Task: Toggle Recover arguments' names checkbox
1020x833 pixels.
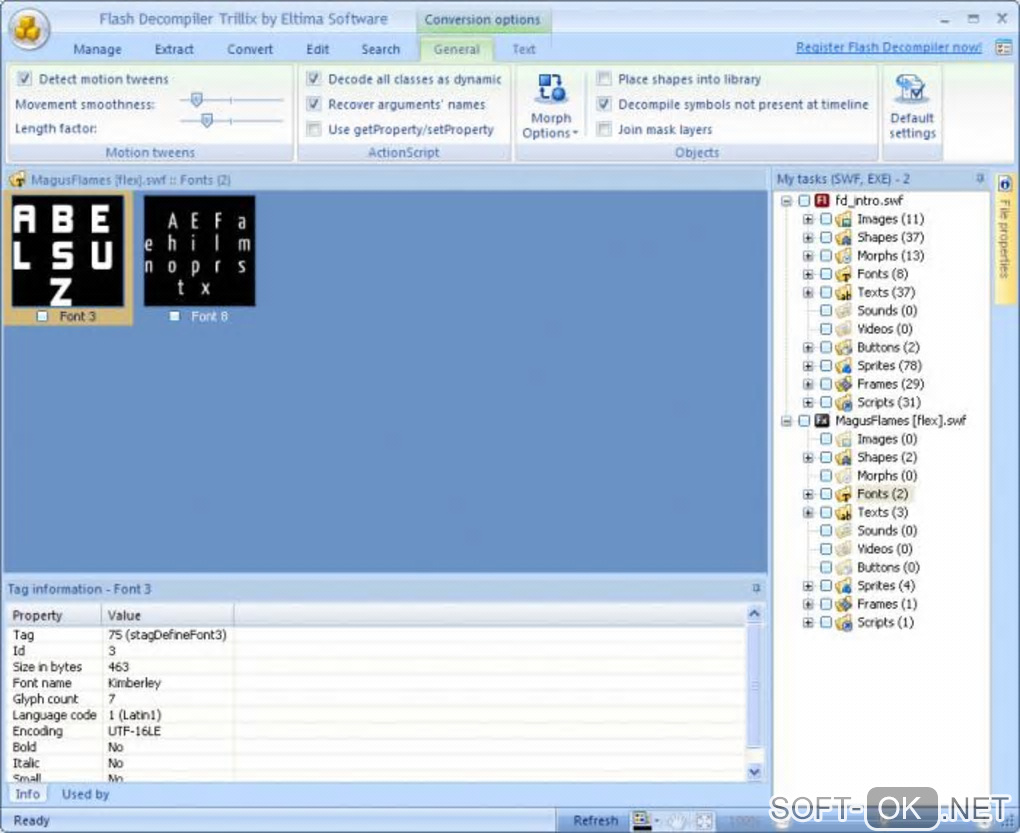Action: point(314,104)
